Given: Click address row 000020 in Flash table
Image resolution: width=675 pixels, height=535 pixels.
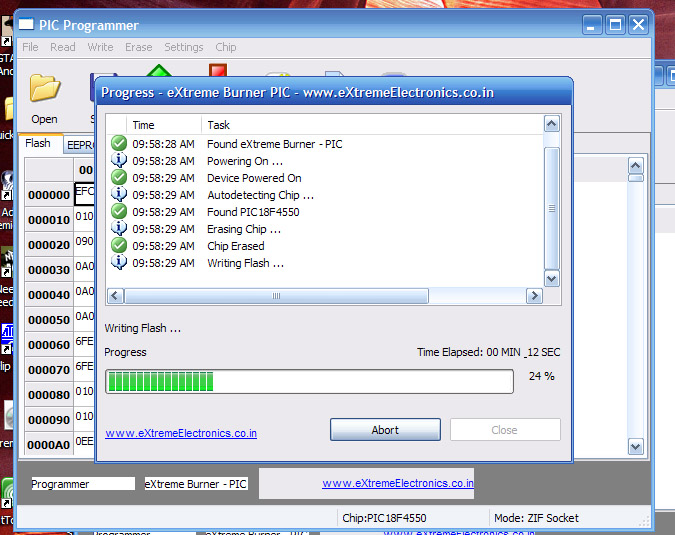Looking at the screenshot, I should click(x=49, y=245).
